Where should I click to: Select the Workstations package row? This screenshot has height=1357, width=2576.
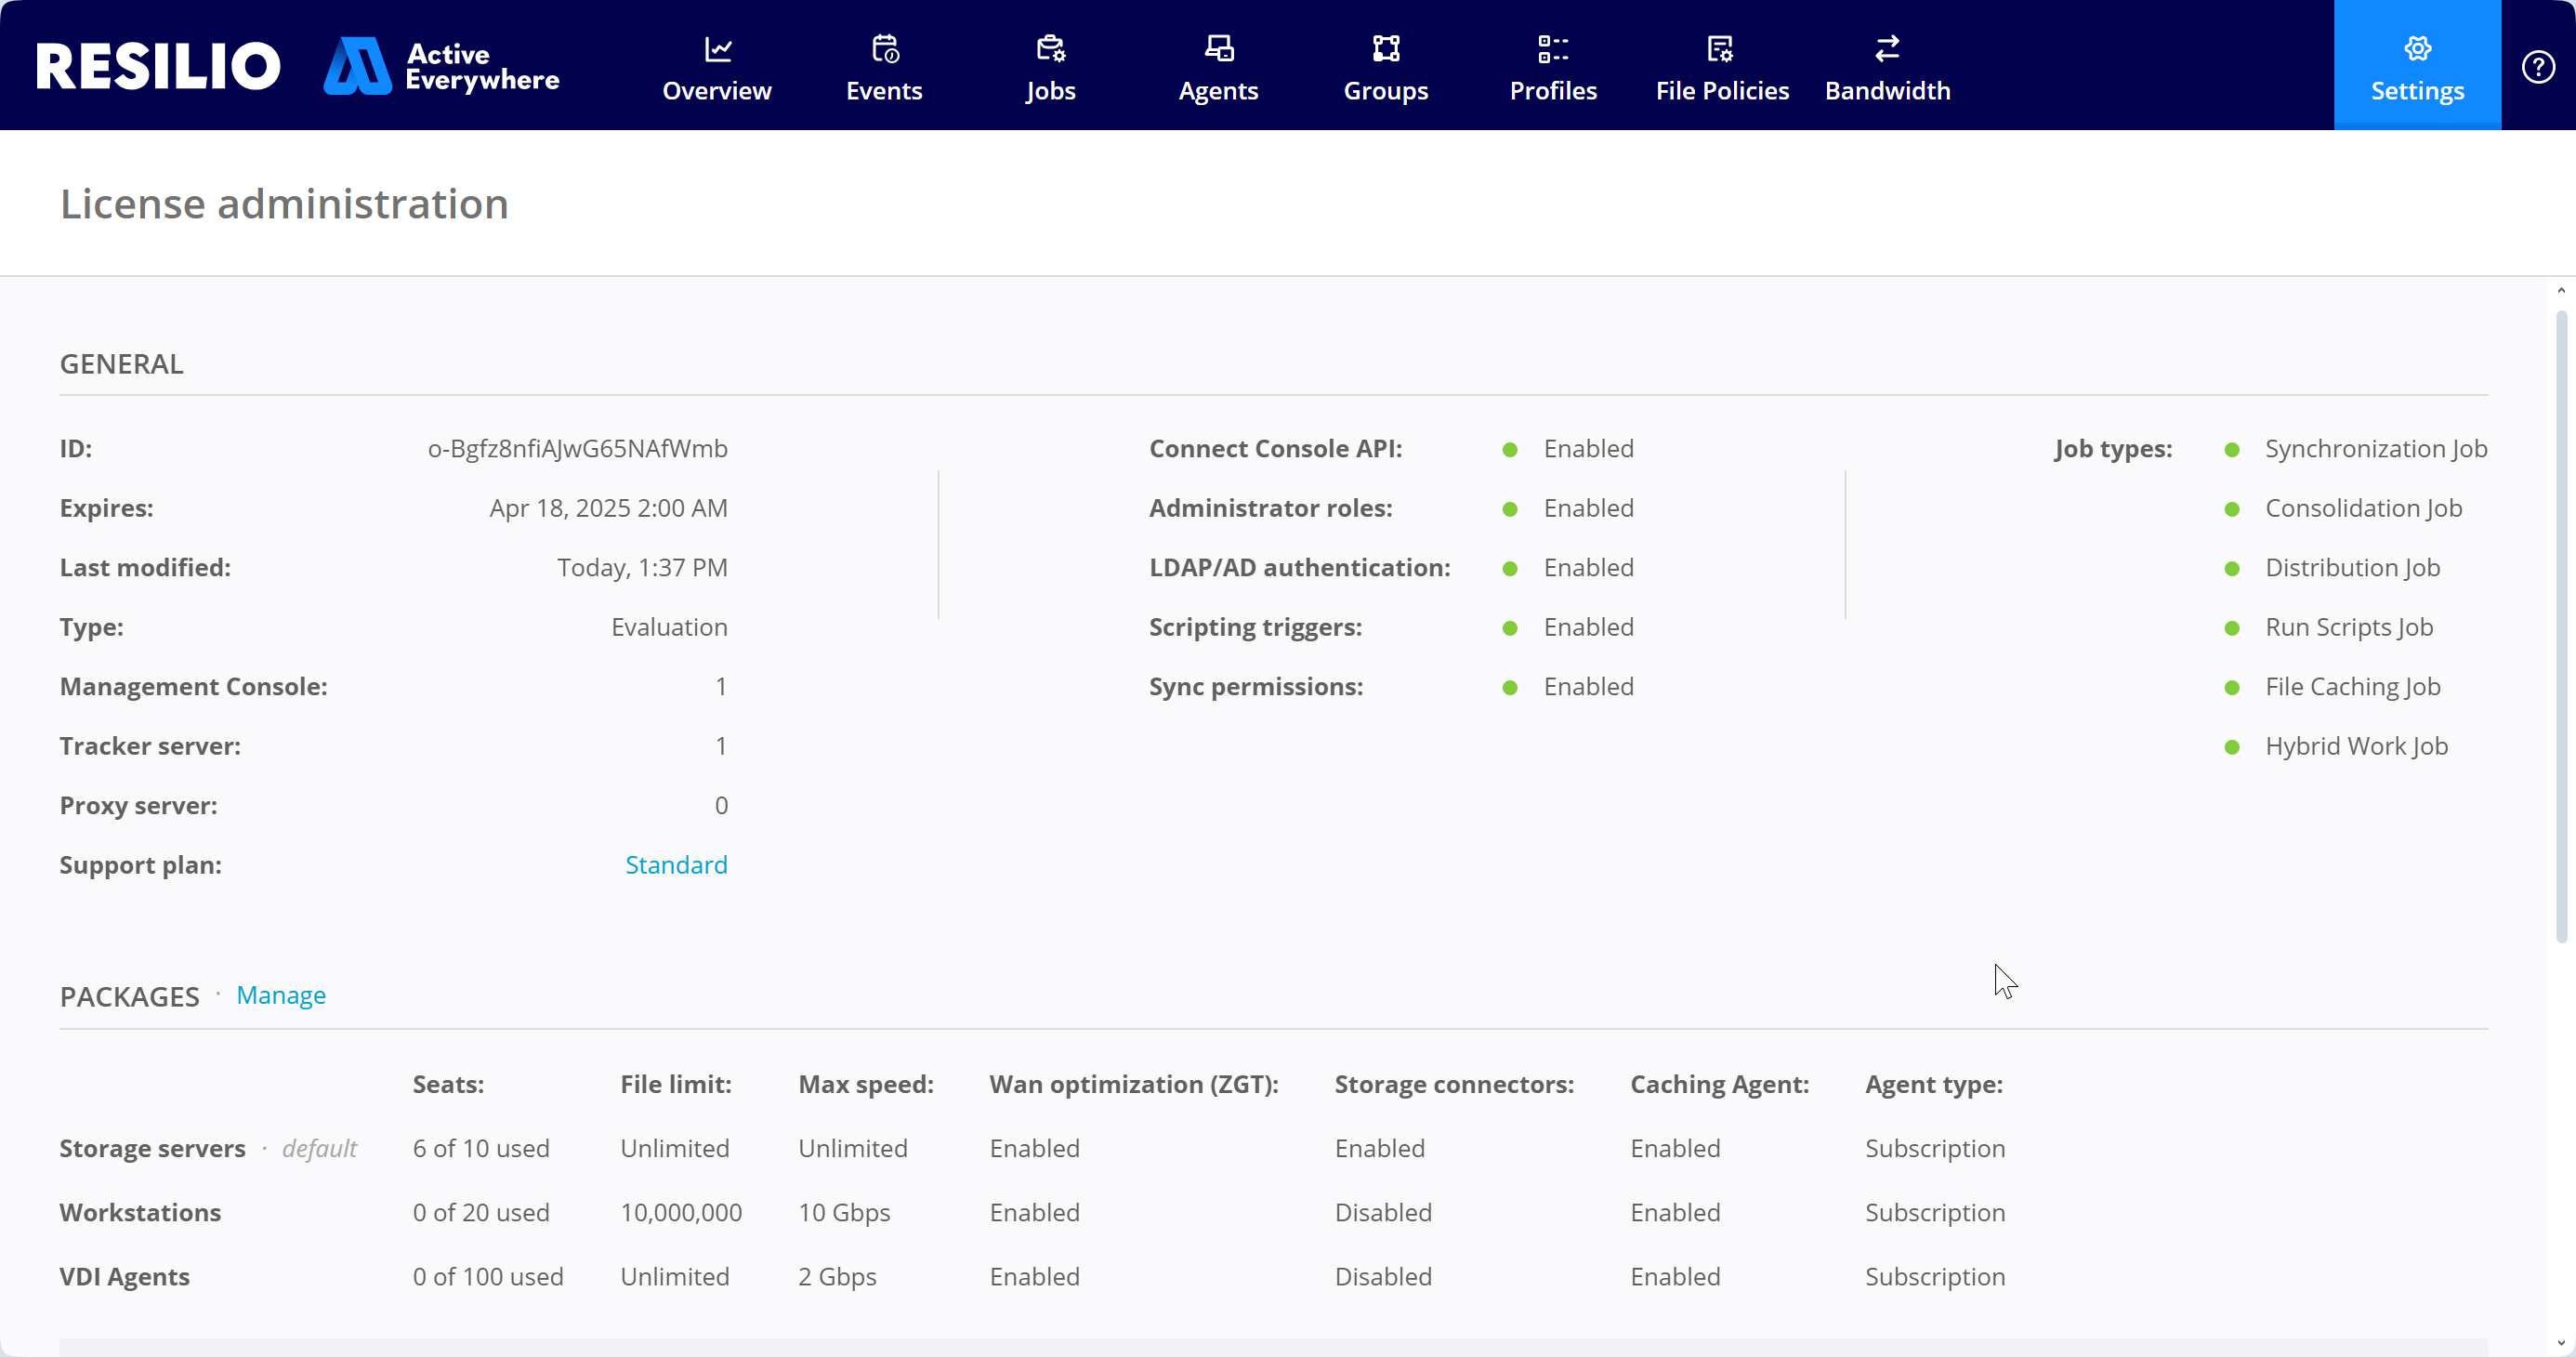click(x=140, y=1212)
